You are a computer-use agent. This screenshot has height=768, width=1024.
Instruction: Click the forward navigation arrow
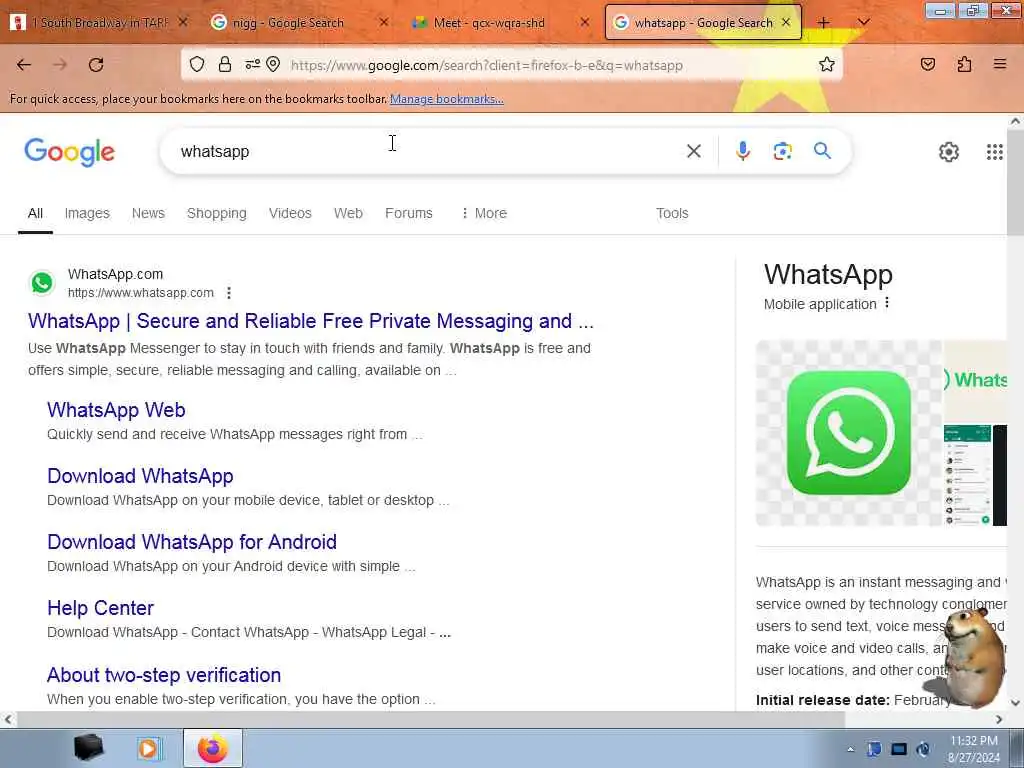click(x=60, y=65)
